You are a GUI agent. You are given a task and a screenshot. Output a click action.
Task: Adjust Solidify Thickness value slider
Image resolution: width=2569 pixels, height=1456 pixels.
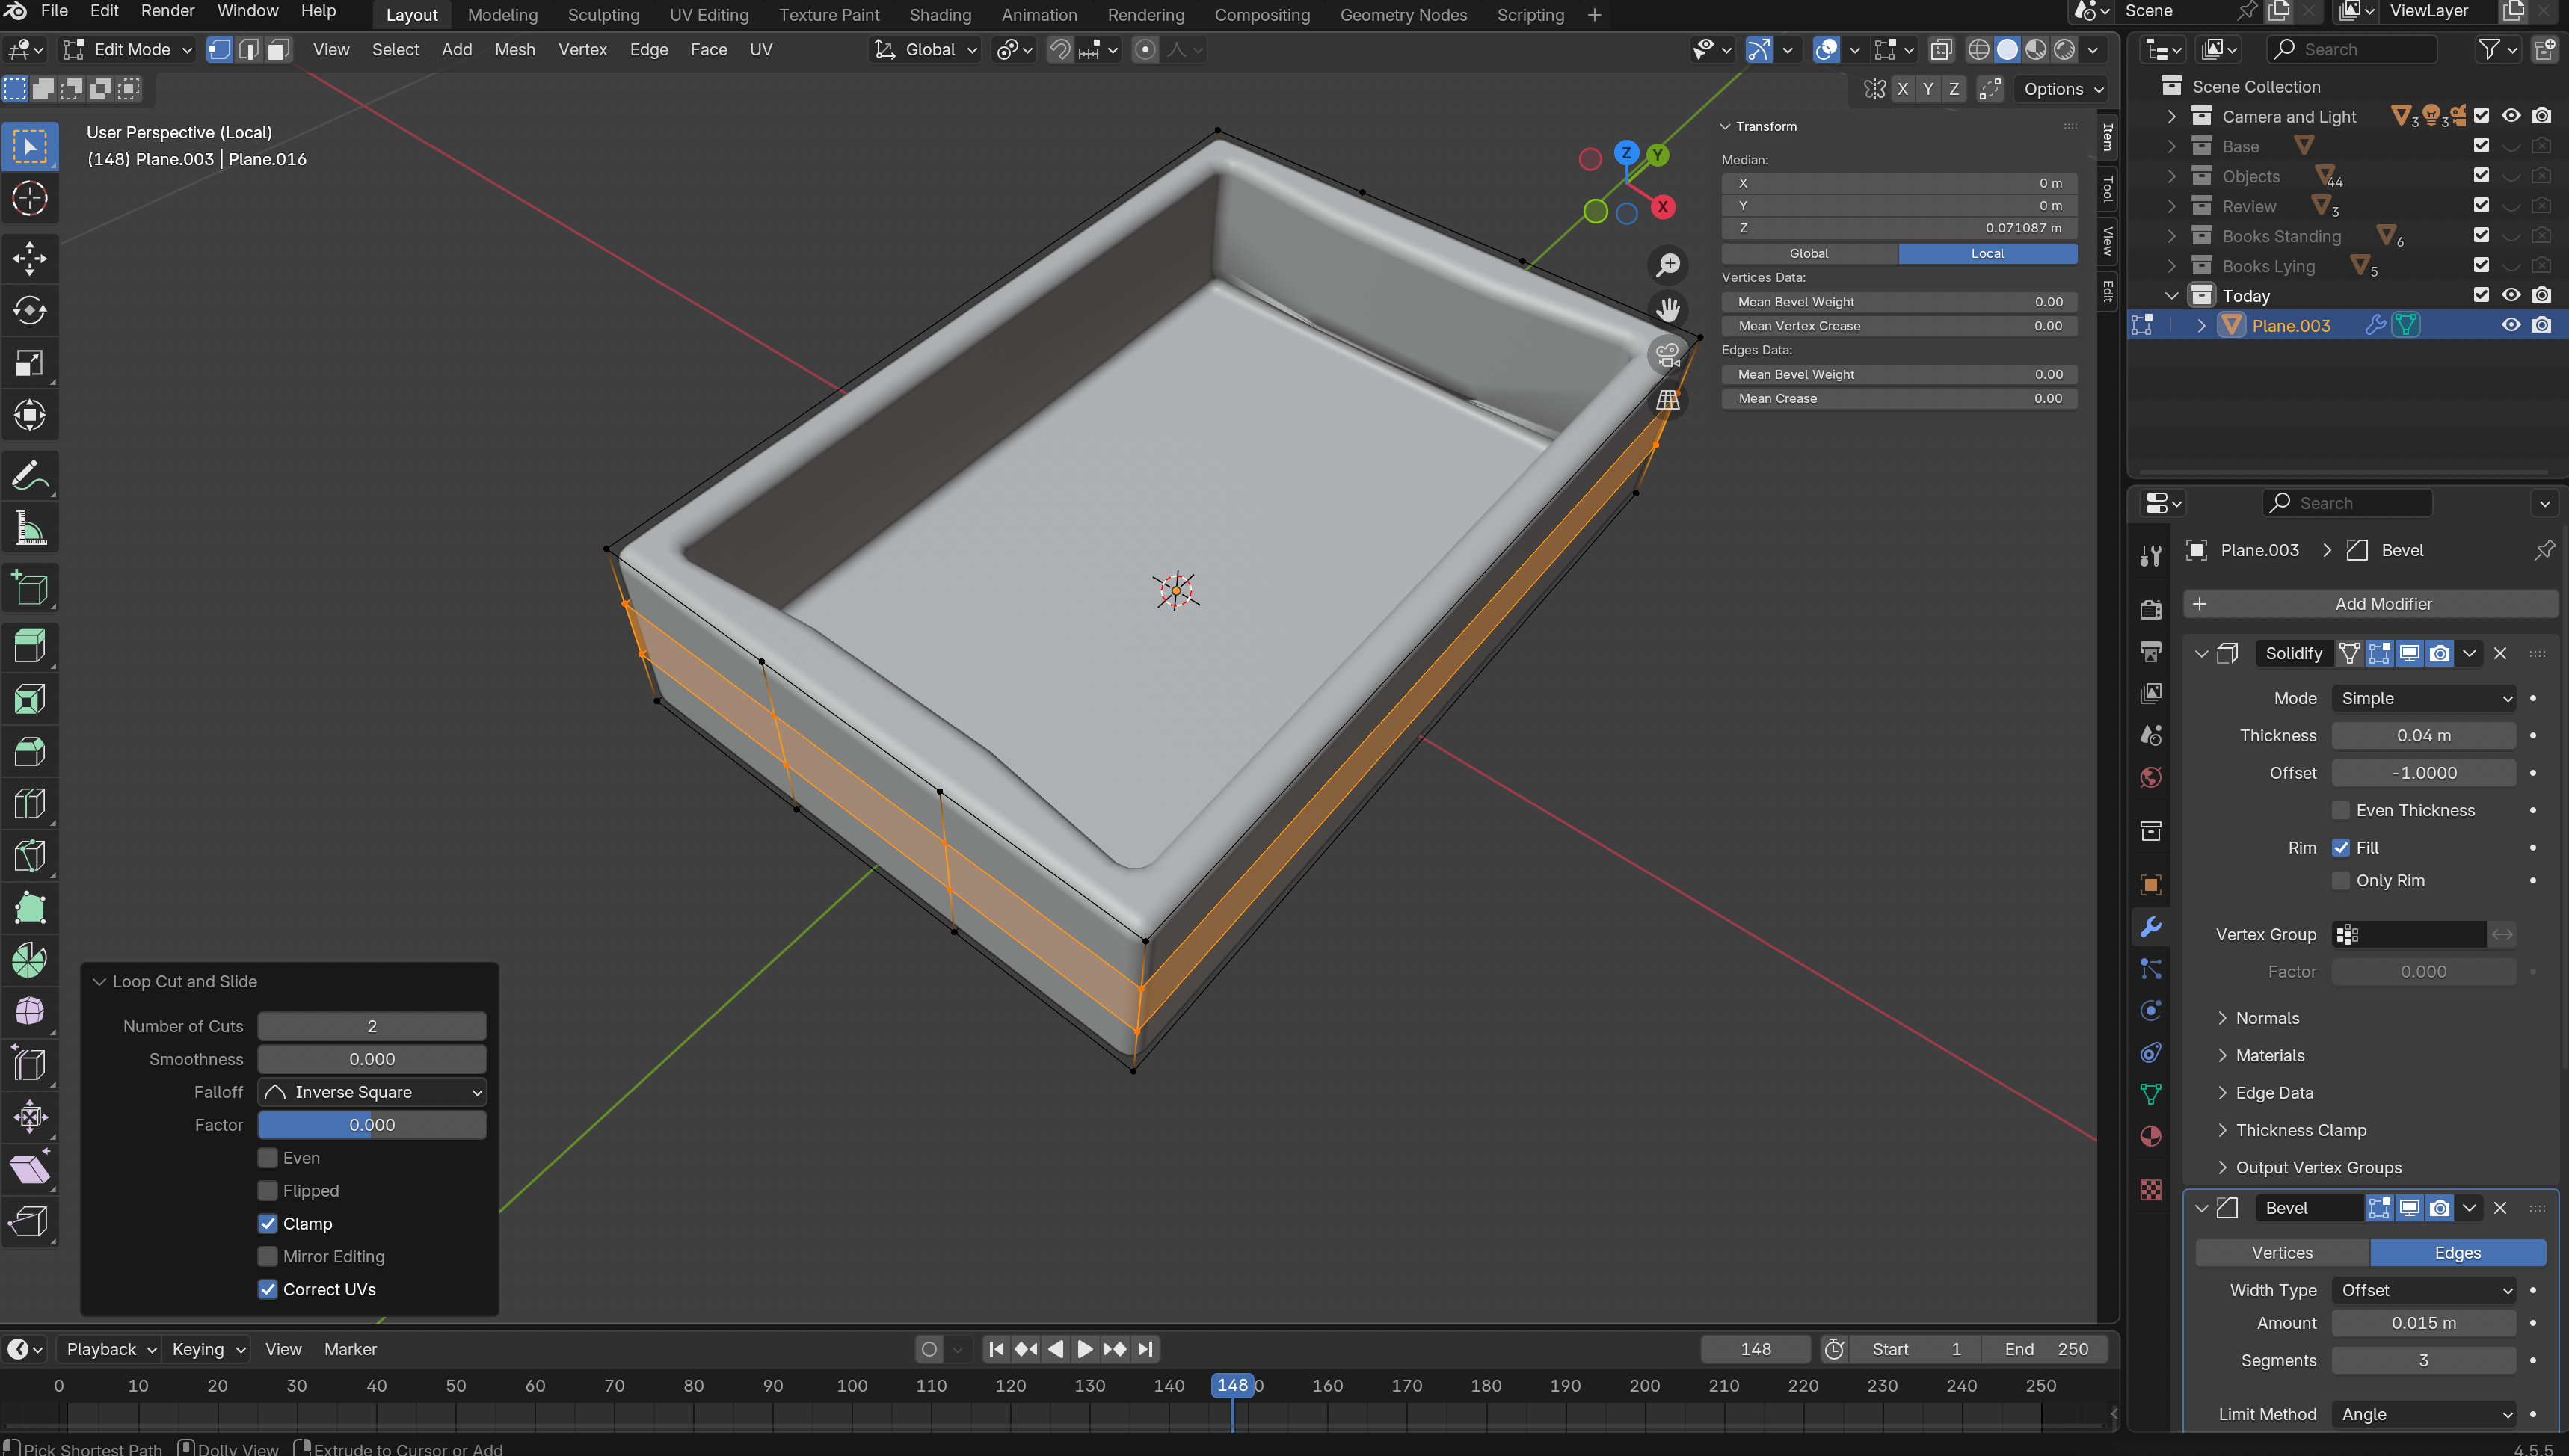pyautogui.click(x=2424, y=736)
